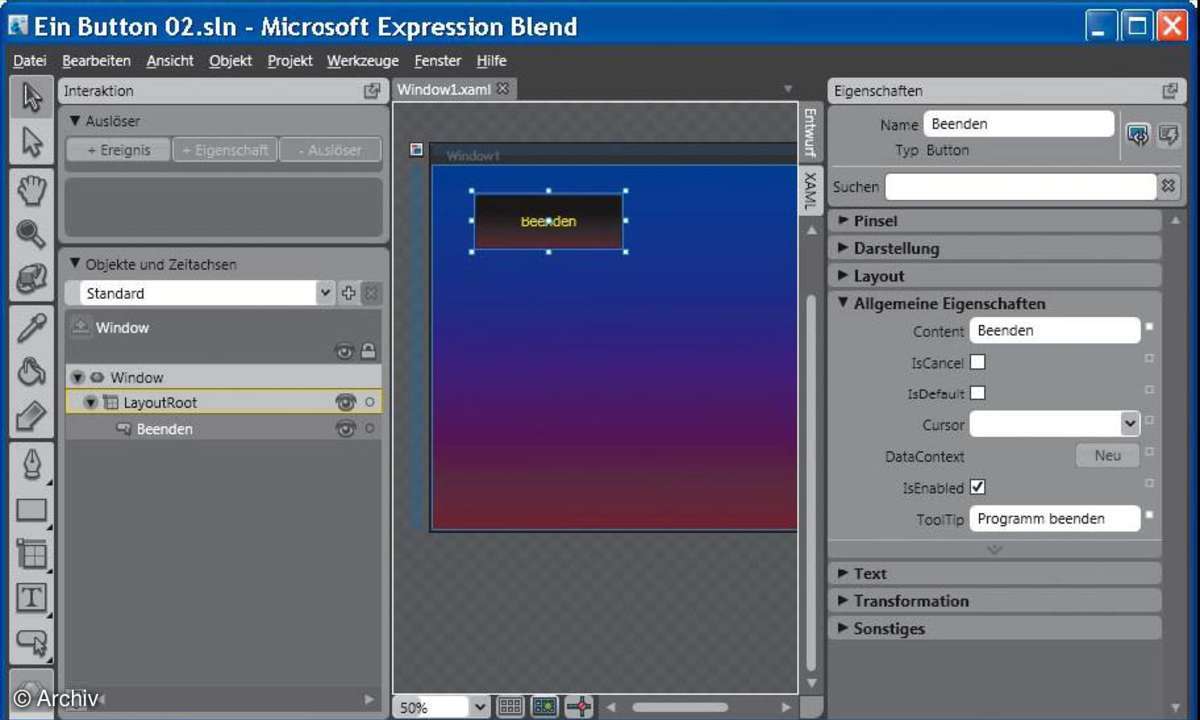Select the Zoom magnifier tool

pos(31,234)
